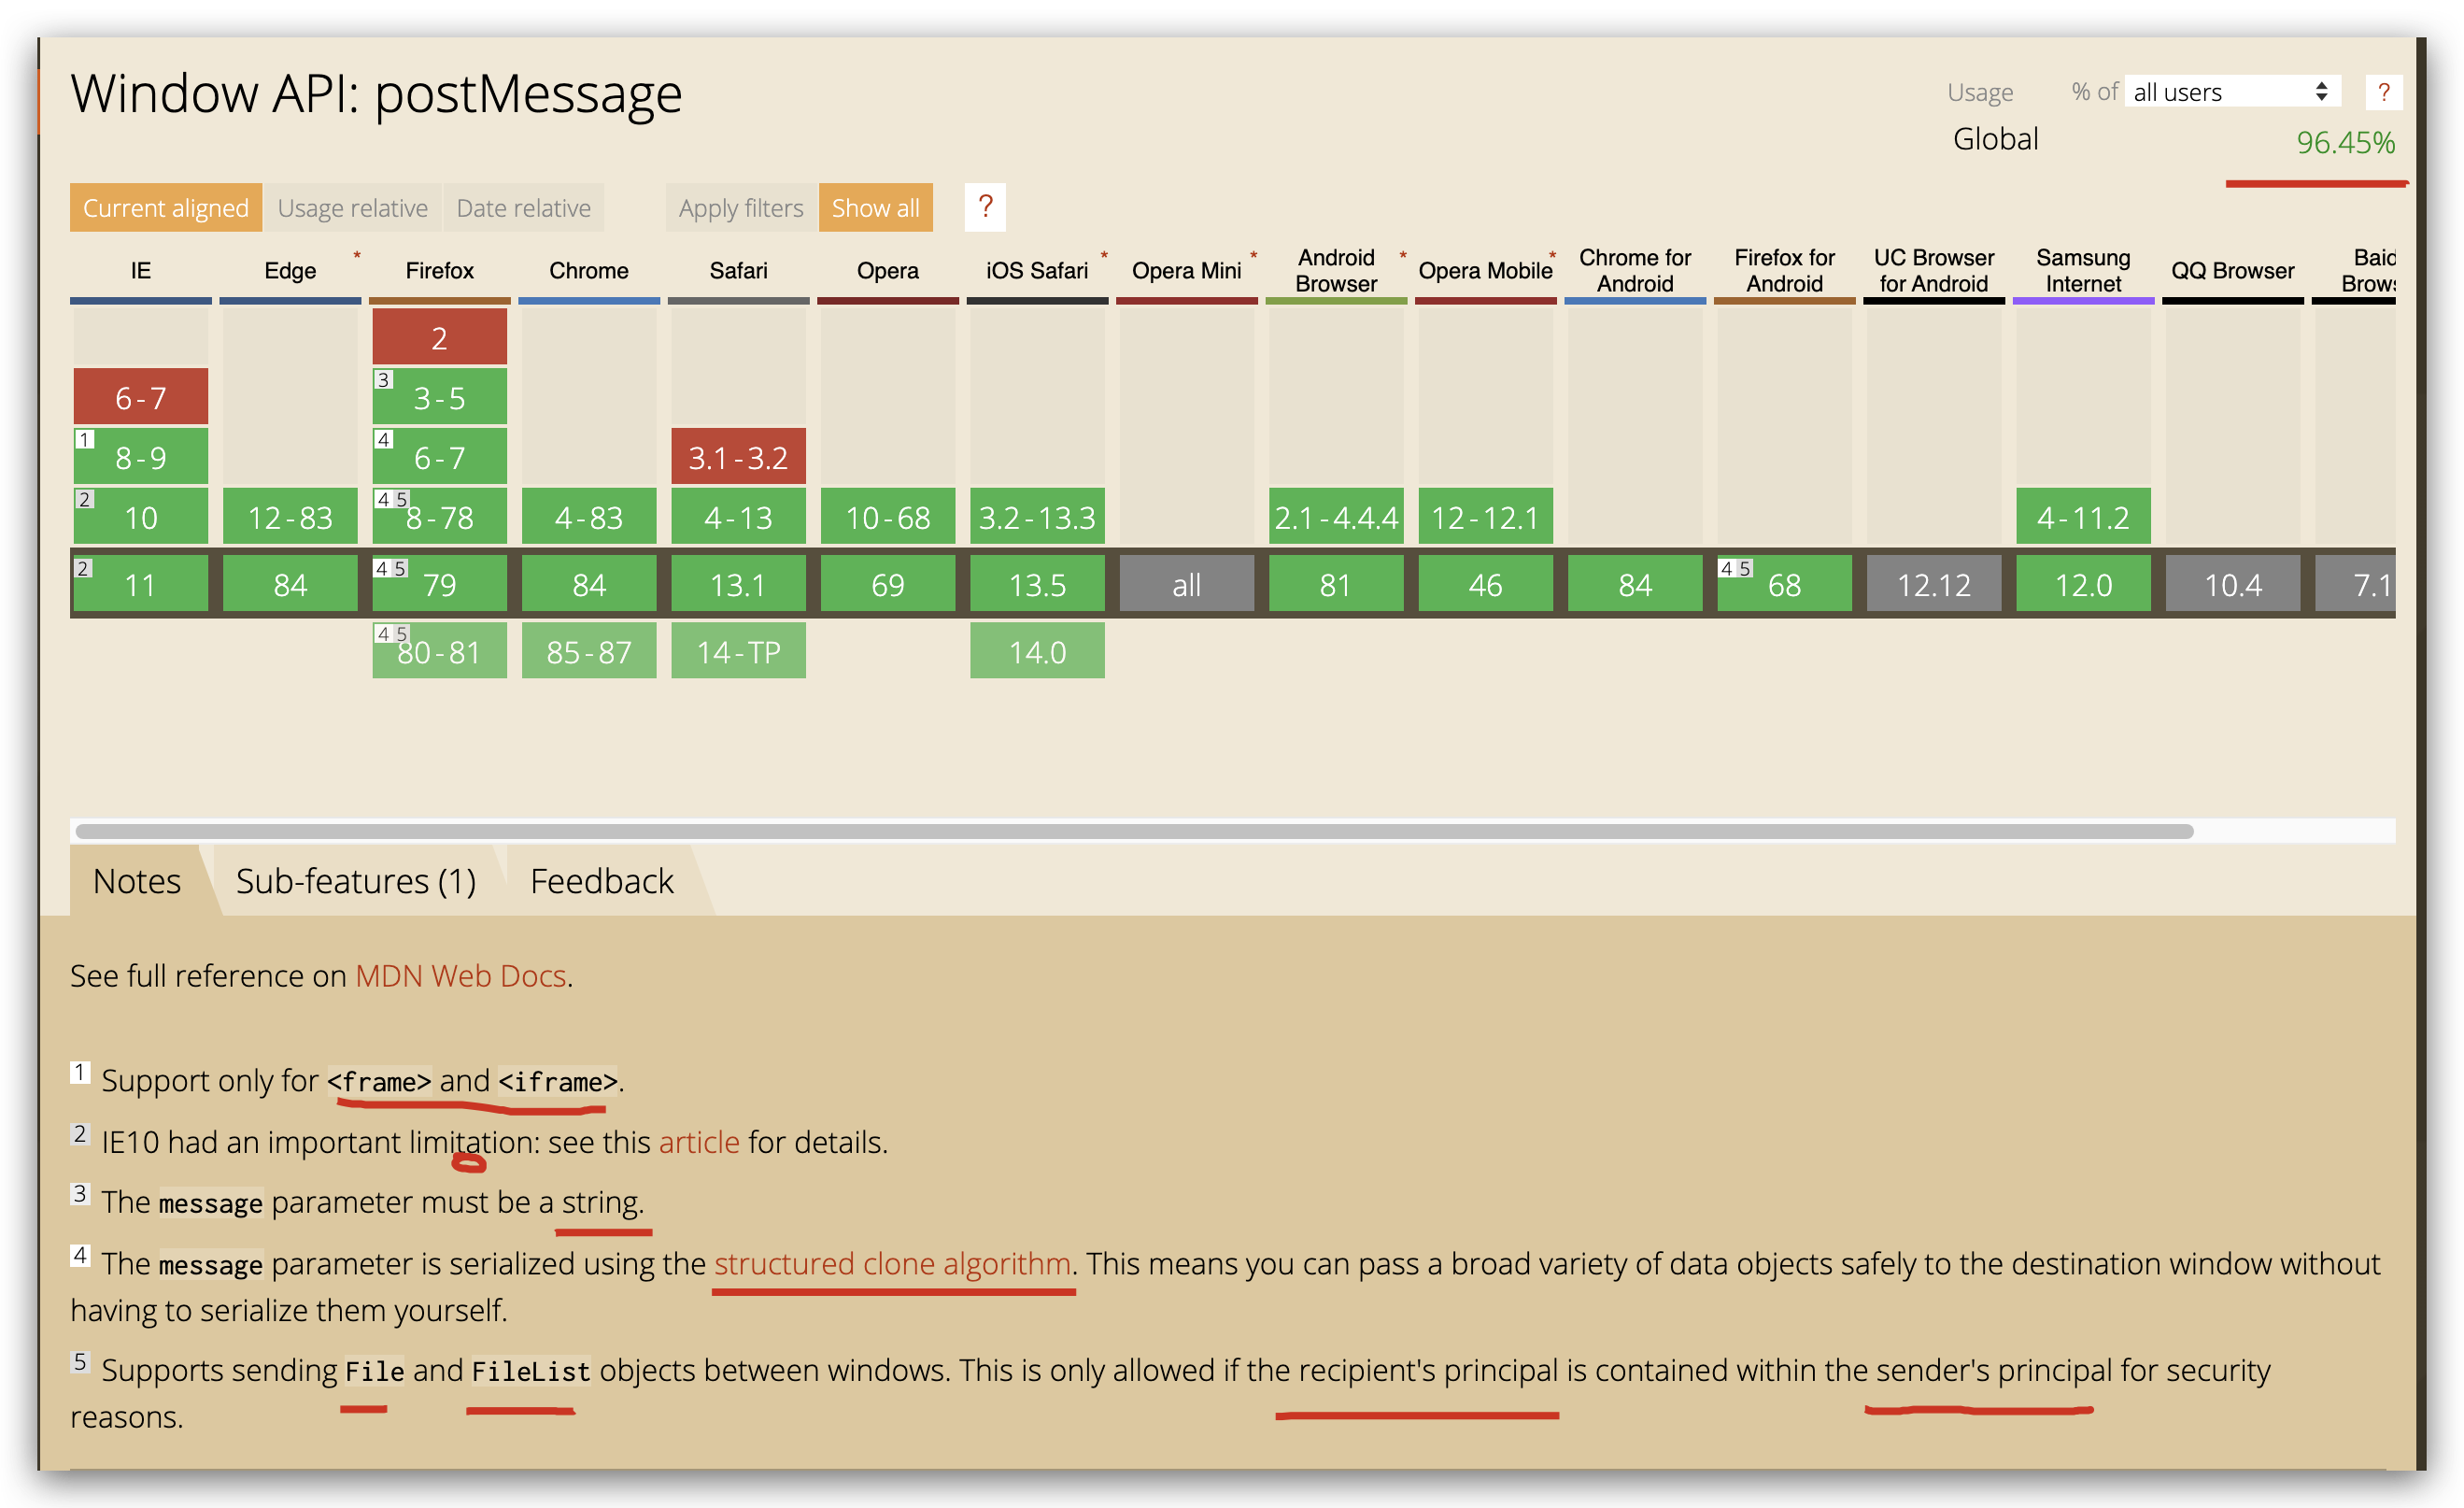The height and width of the screenshot is (1508, 2464).
Task: Click the IE 10 cell
Action: [141, 516]
